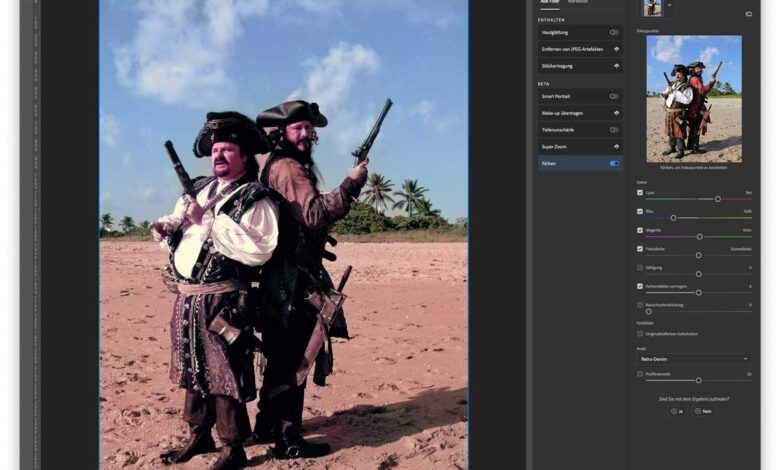Click the small layer thumbnail at panel top
780x470 pixels.
[x=652, y=7]
